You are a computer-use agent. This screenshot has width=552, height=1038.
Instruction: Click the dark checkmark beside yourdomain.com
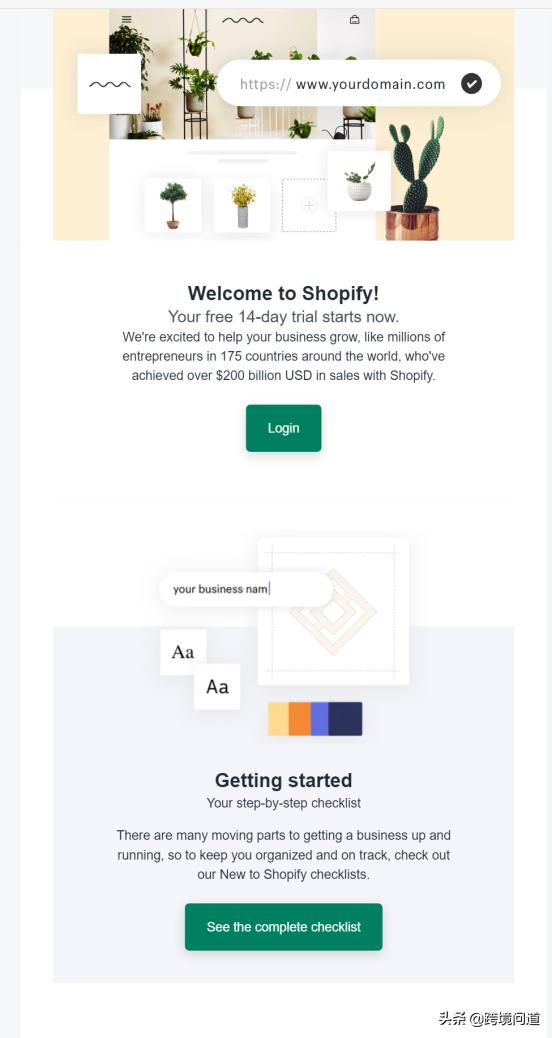[471, 83]
